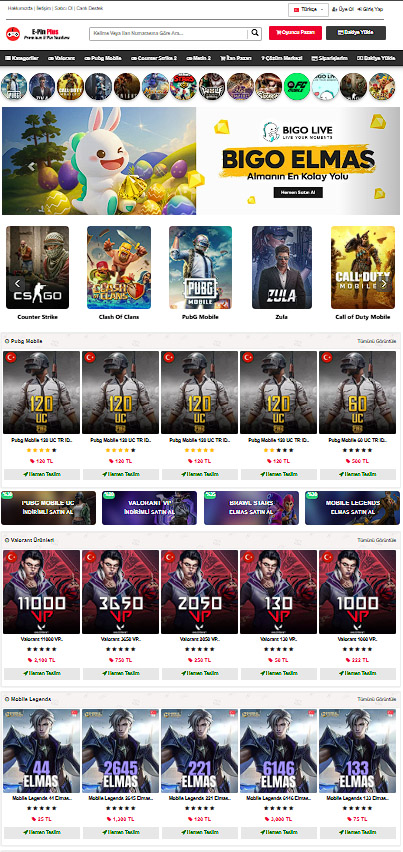Select the Brawl Stars round game icon

pos(184,86)
